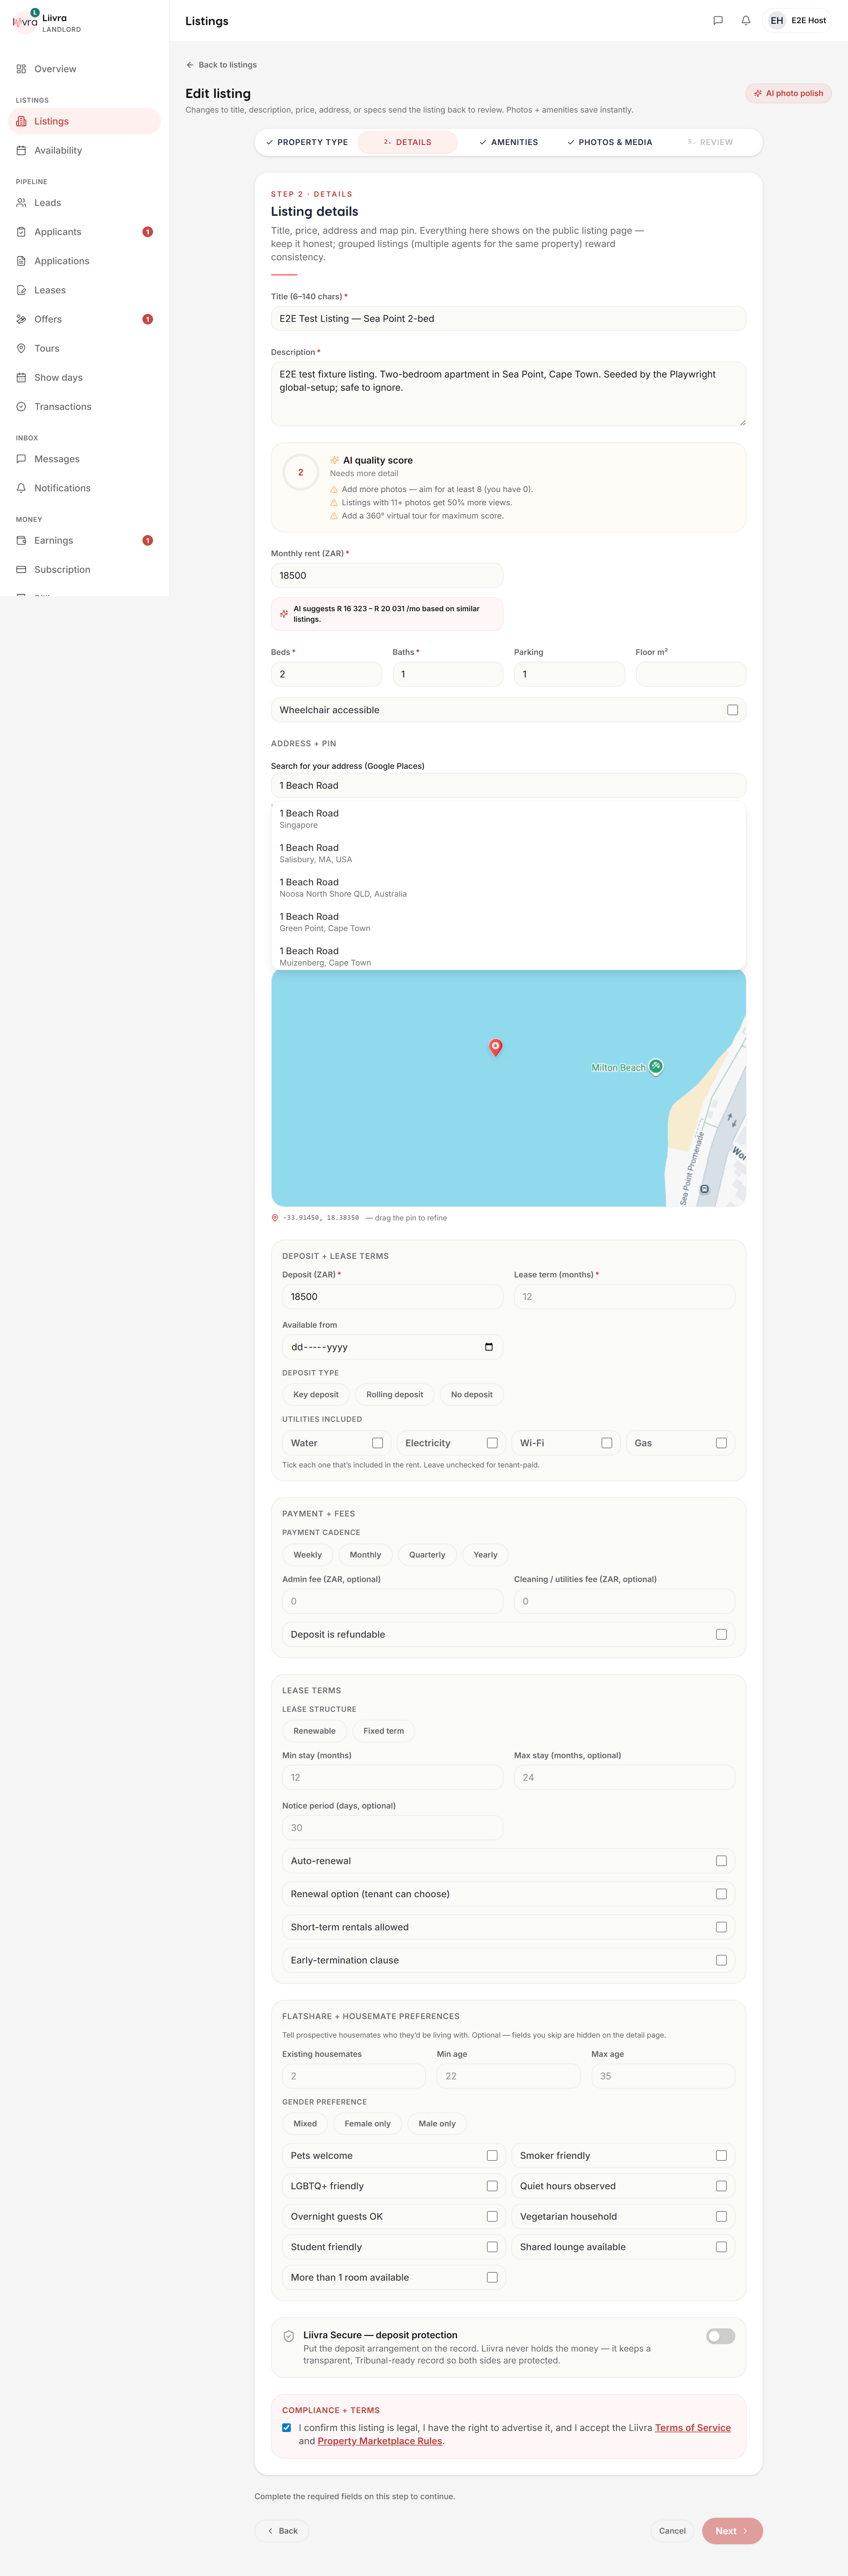
Task: Click the Floor m² input field
Action: tap(691, 674)
